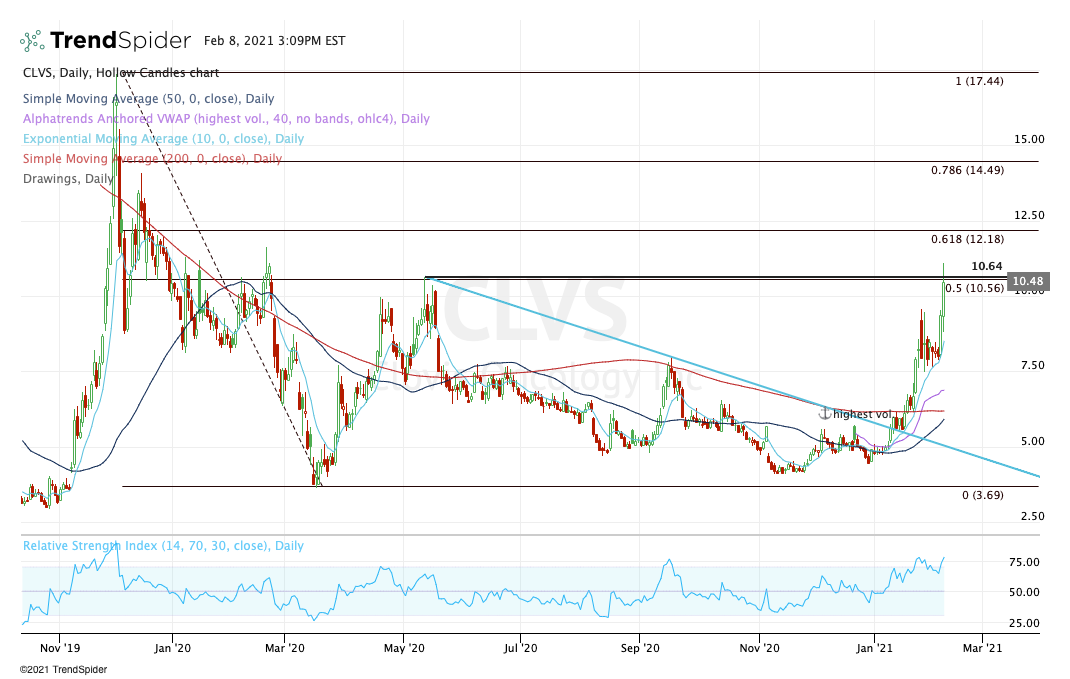Viewport: 1070px width, 679px height.
Task: Click the '©2021 TrendSpider' copyright text
Action: pos(63,670)
